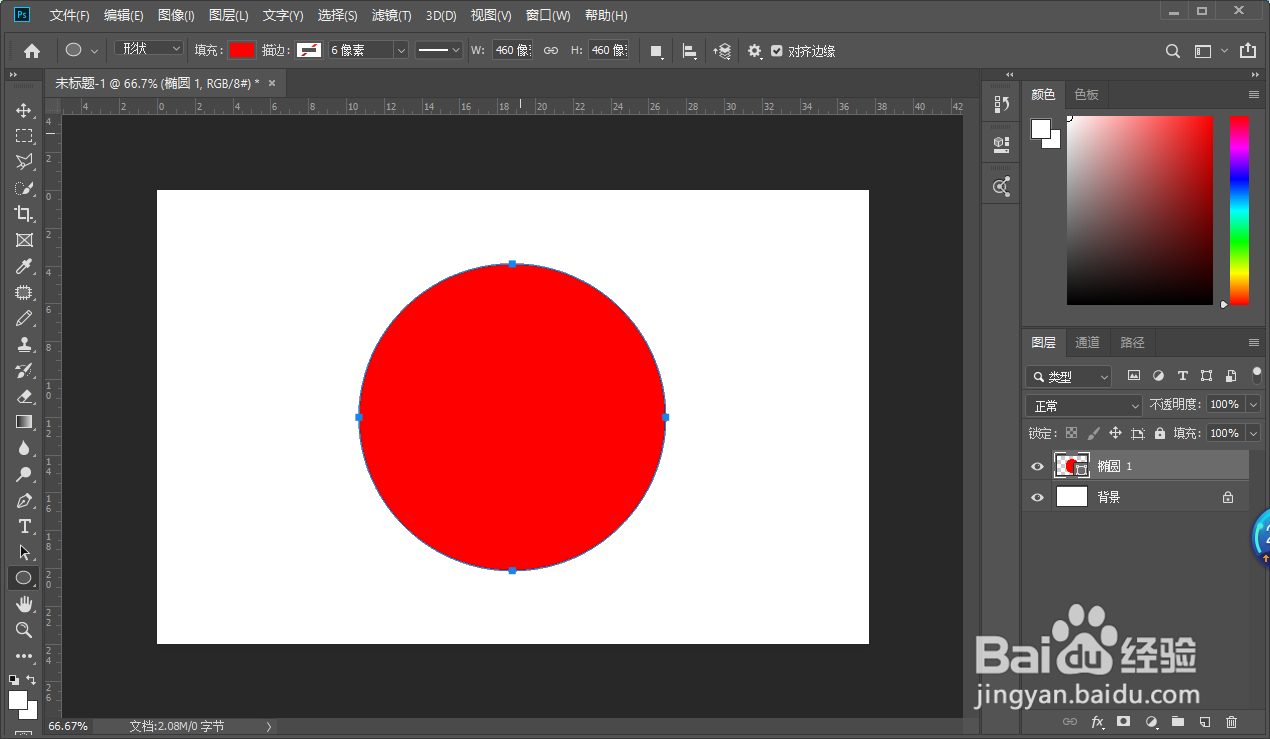Select the Crop tool

pos(24,214)
